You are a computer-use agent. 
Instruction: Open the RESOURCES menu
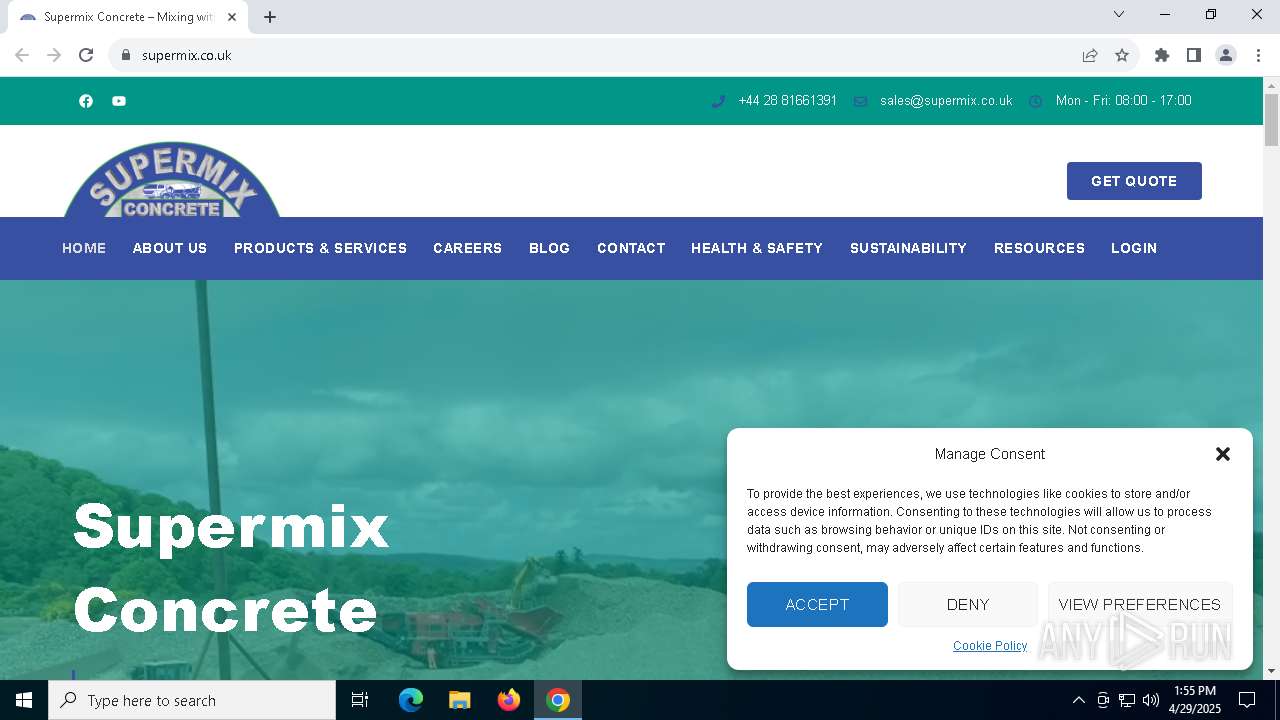1039,248
